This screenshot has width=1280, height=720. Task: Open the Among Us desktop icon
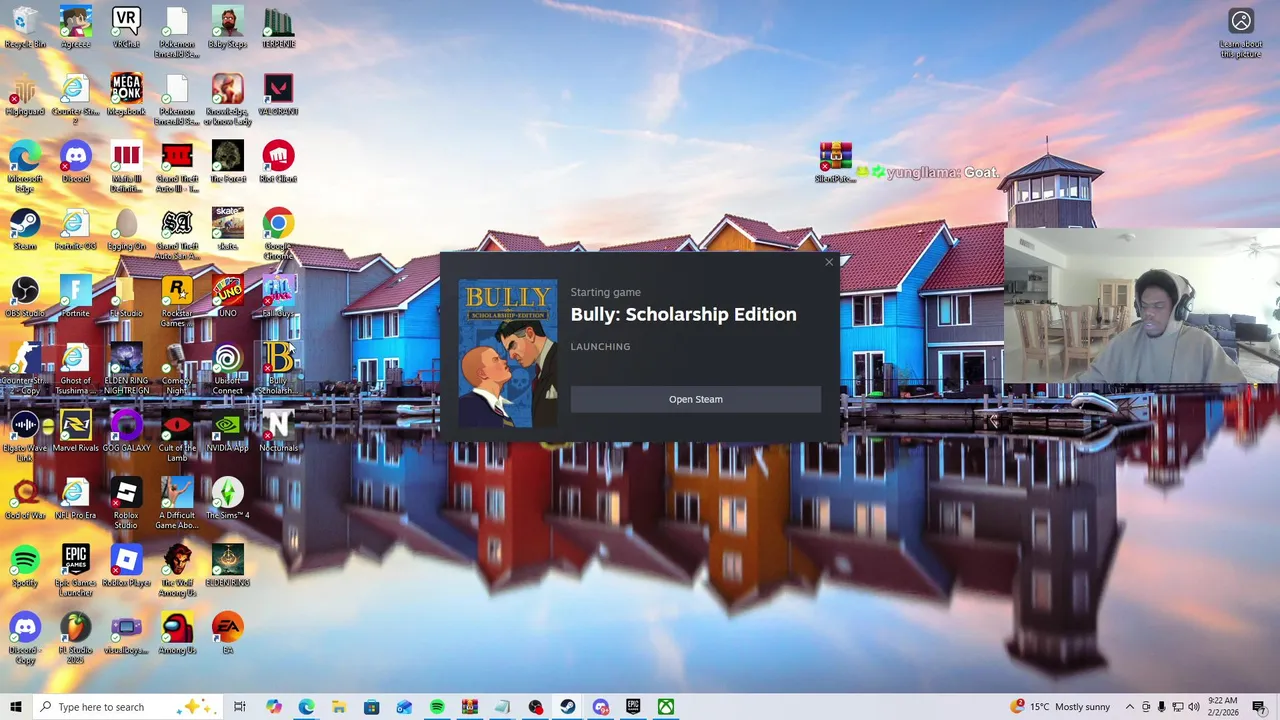(177, 631)
